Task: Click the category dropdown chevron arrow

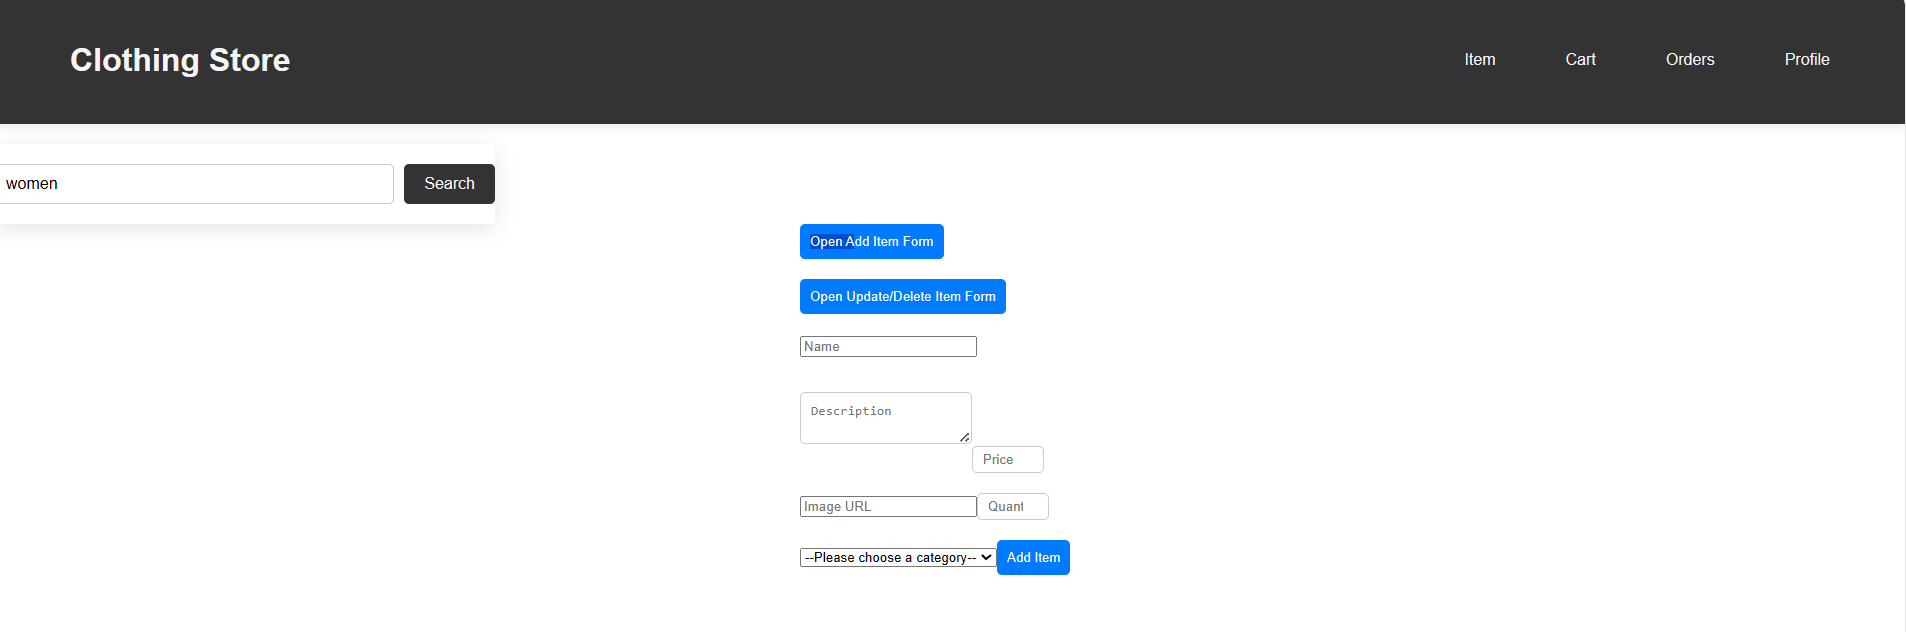Action: pyautogui.click(x=986, y=558)
